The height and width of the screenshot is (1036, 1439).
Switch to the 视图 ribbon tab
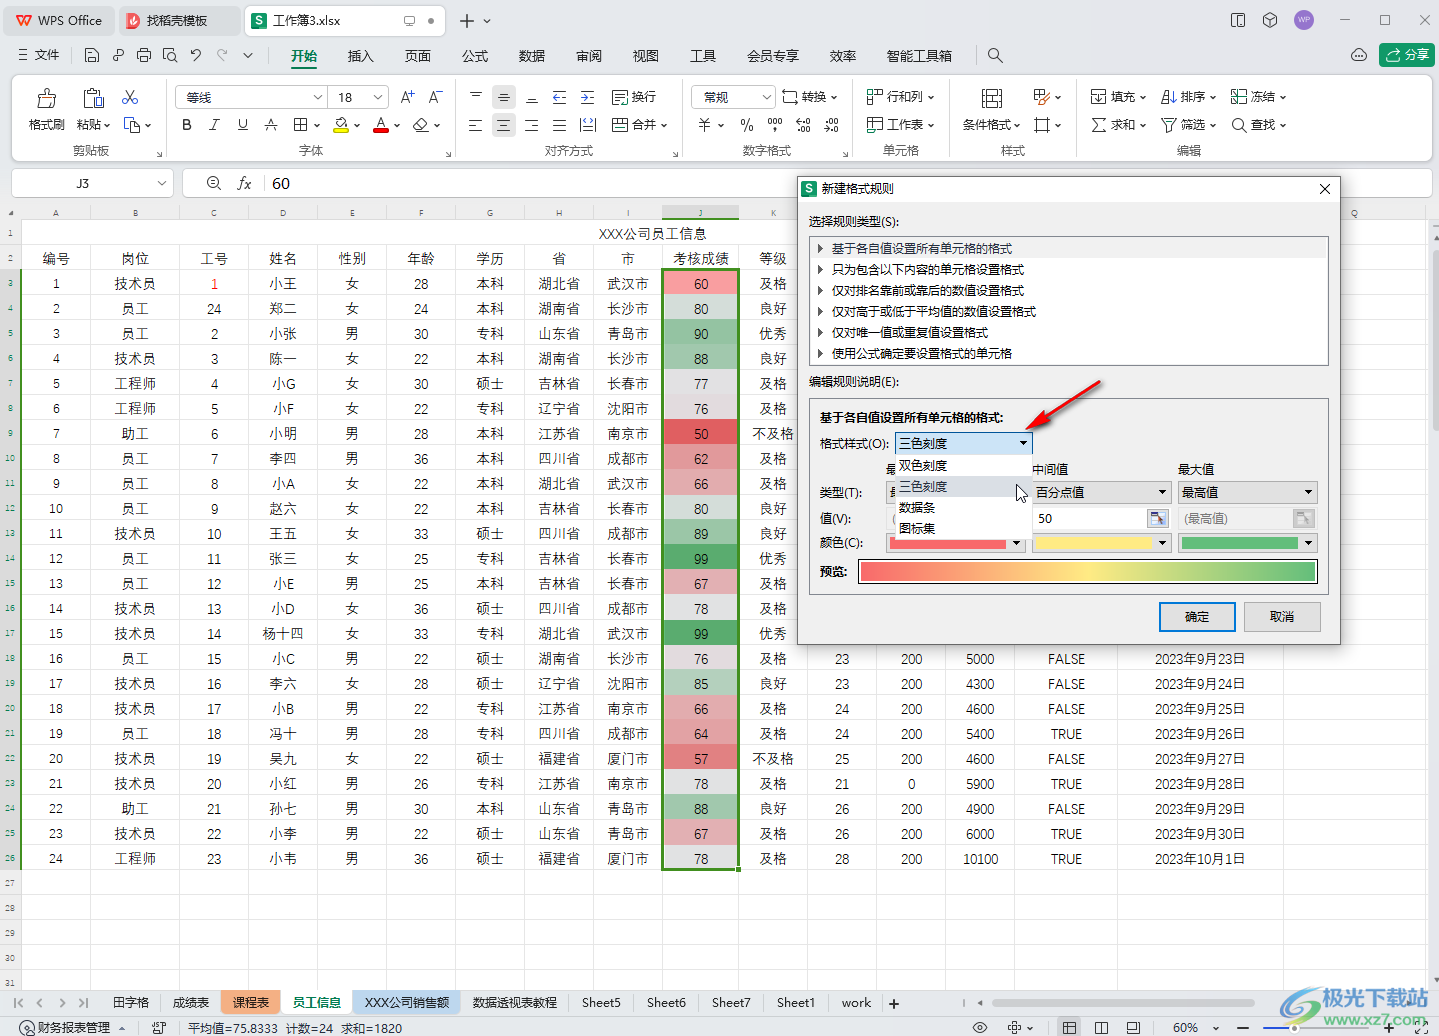point(646,56)
